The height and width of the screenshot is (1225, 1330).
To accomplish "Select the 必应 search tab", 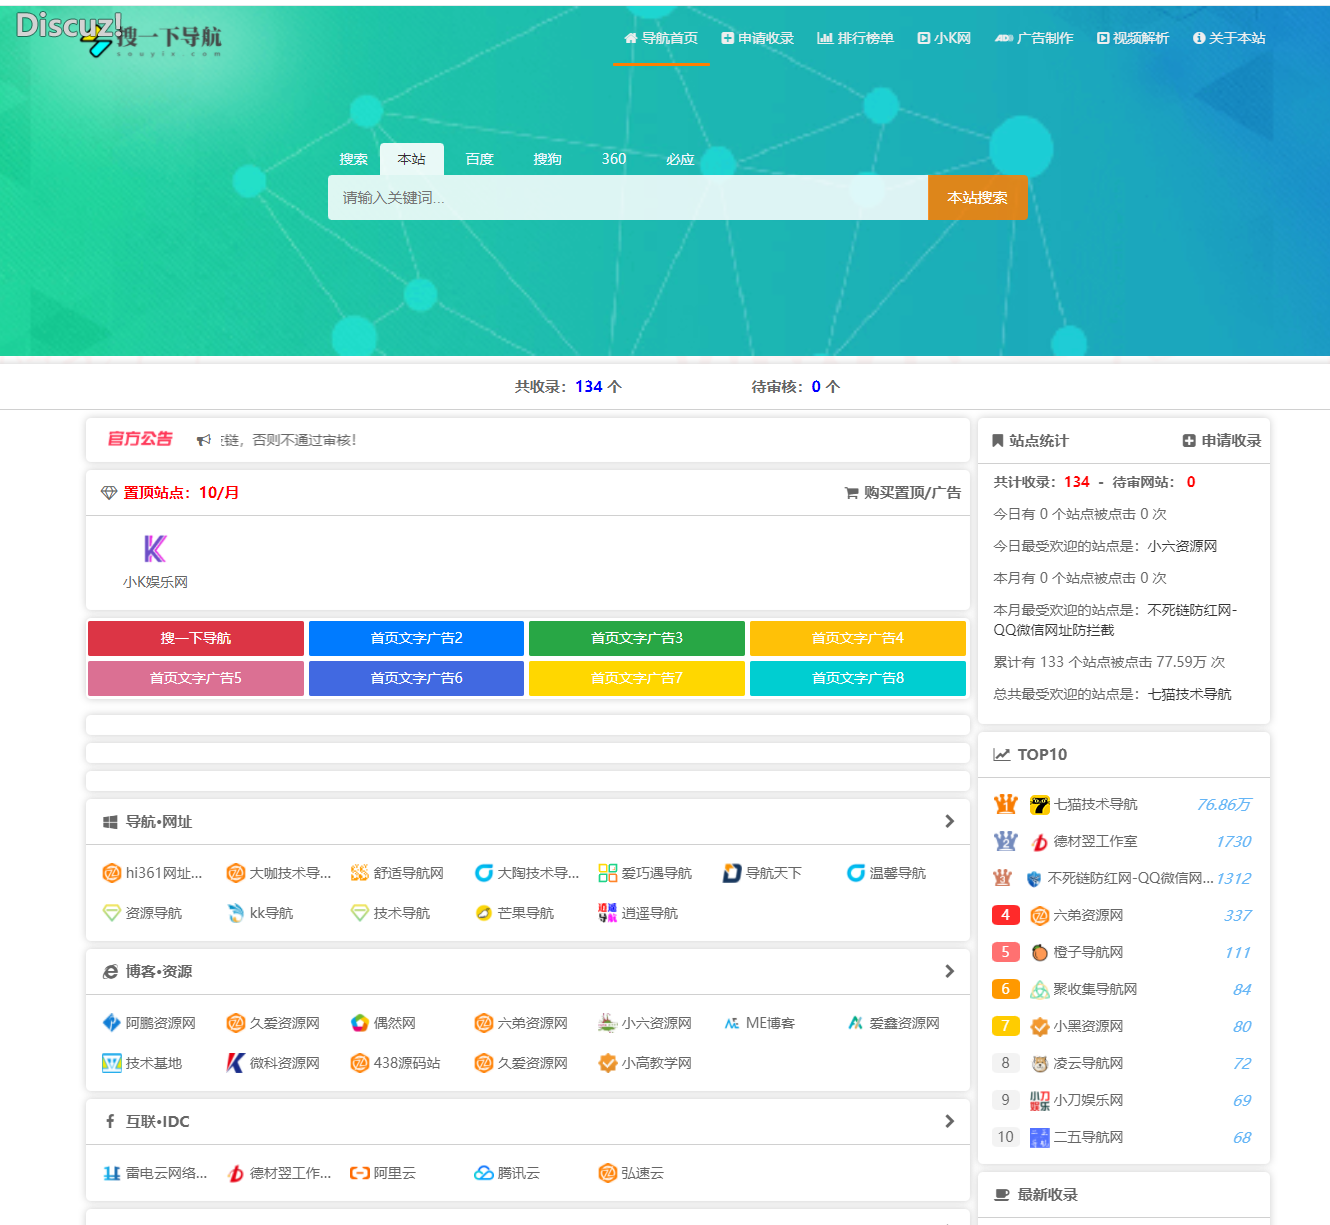I will coord(680,159).
